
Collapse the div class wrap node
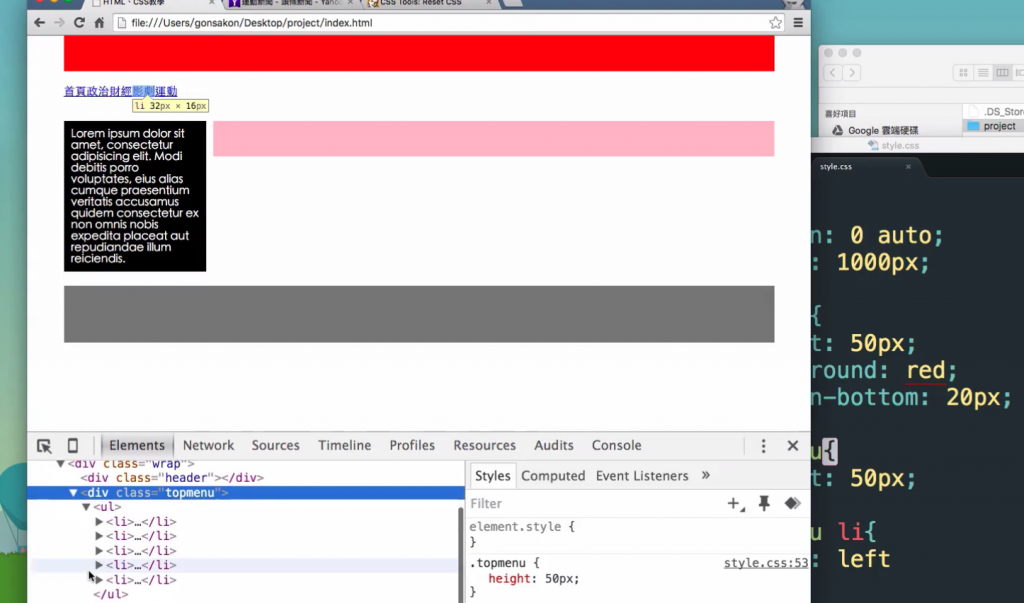point(60,464)
